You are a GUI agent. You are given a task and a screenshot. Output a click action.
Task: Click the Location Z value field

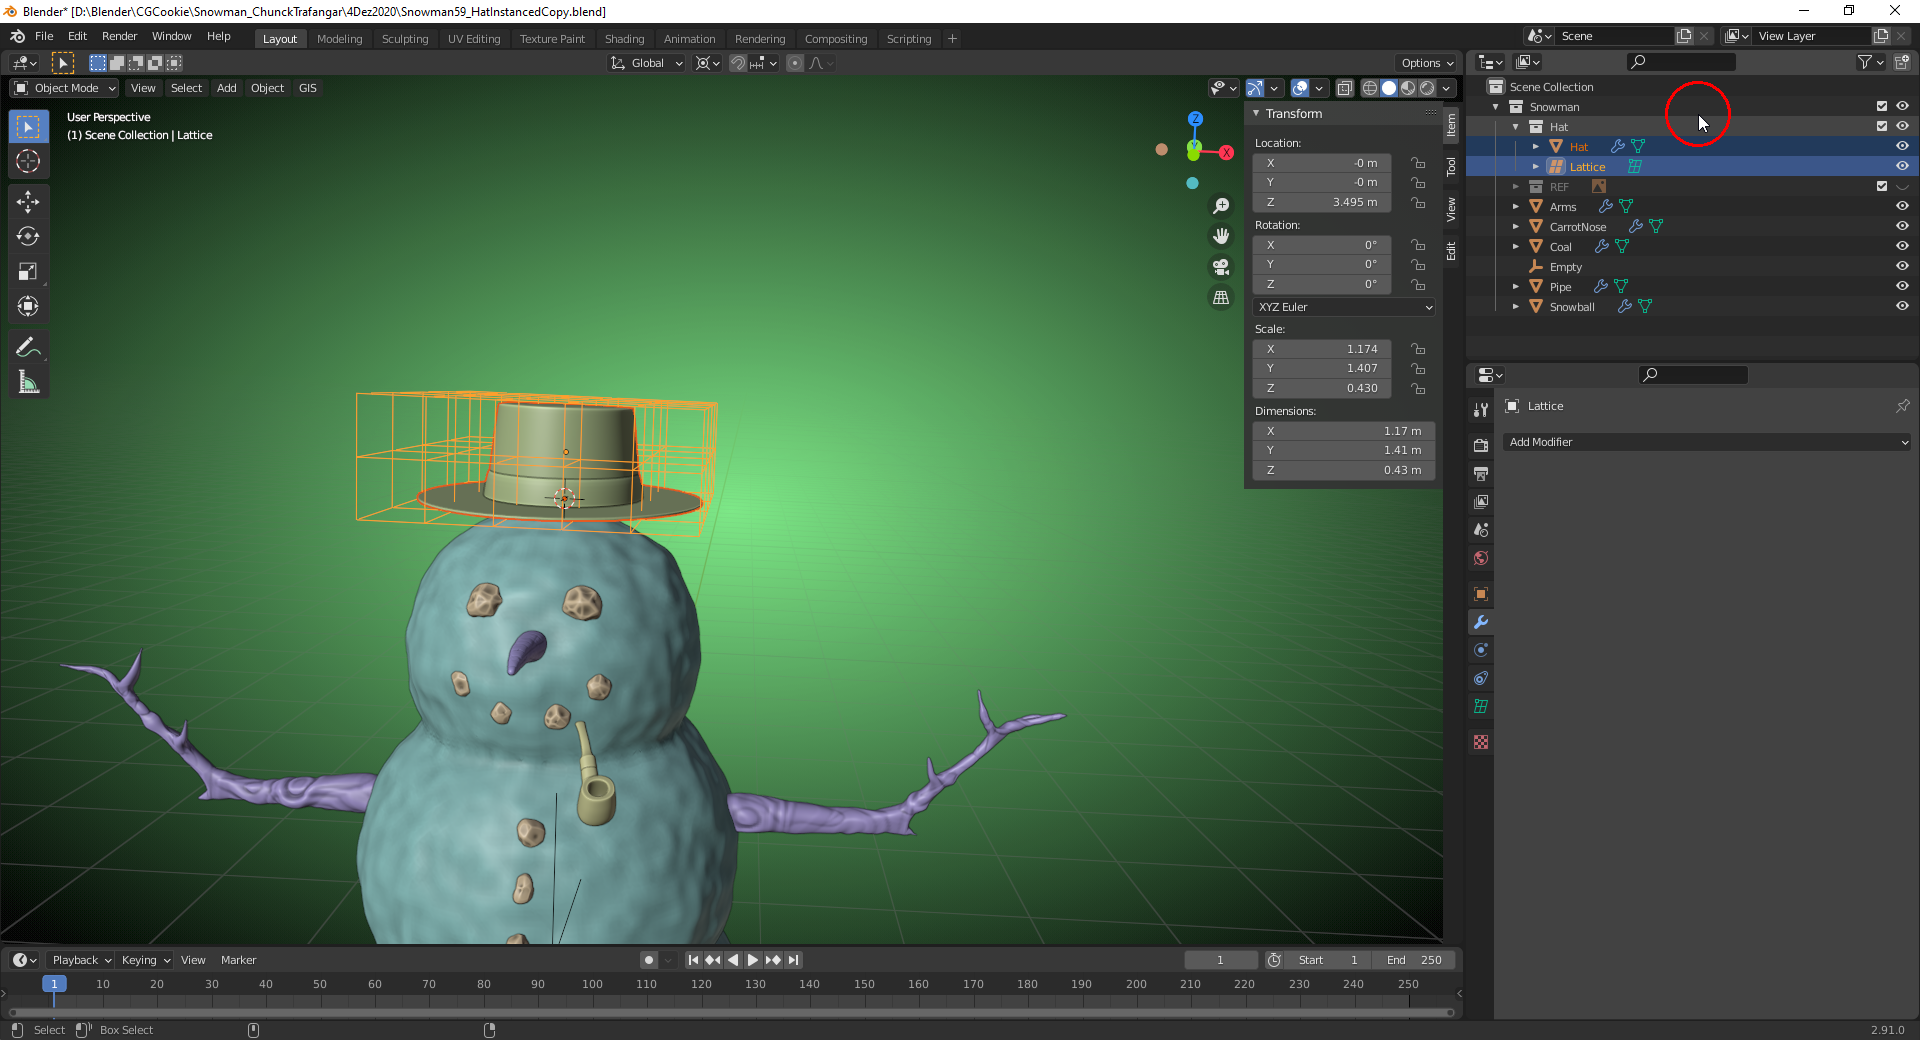pyautogui.click(x=1322, y=202)
